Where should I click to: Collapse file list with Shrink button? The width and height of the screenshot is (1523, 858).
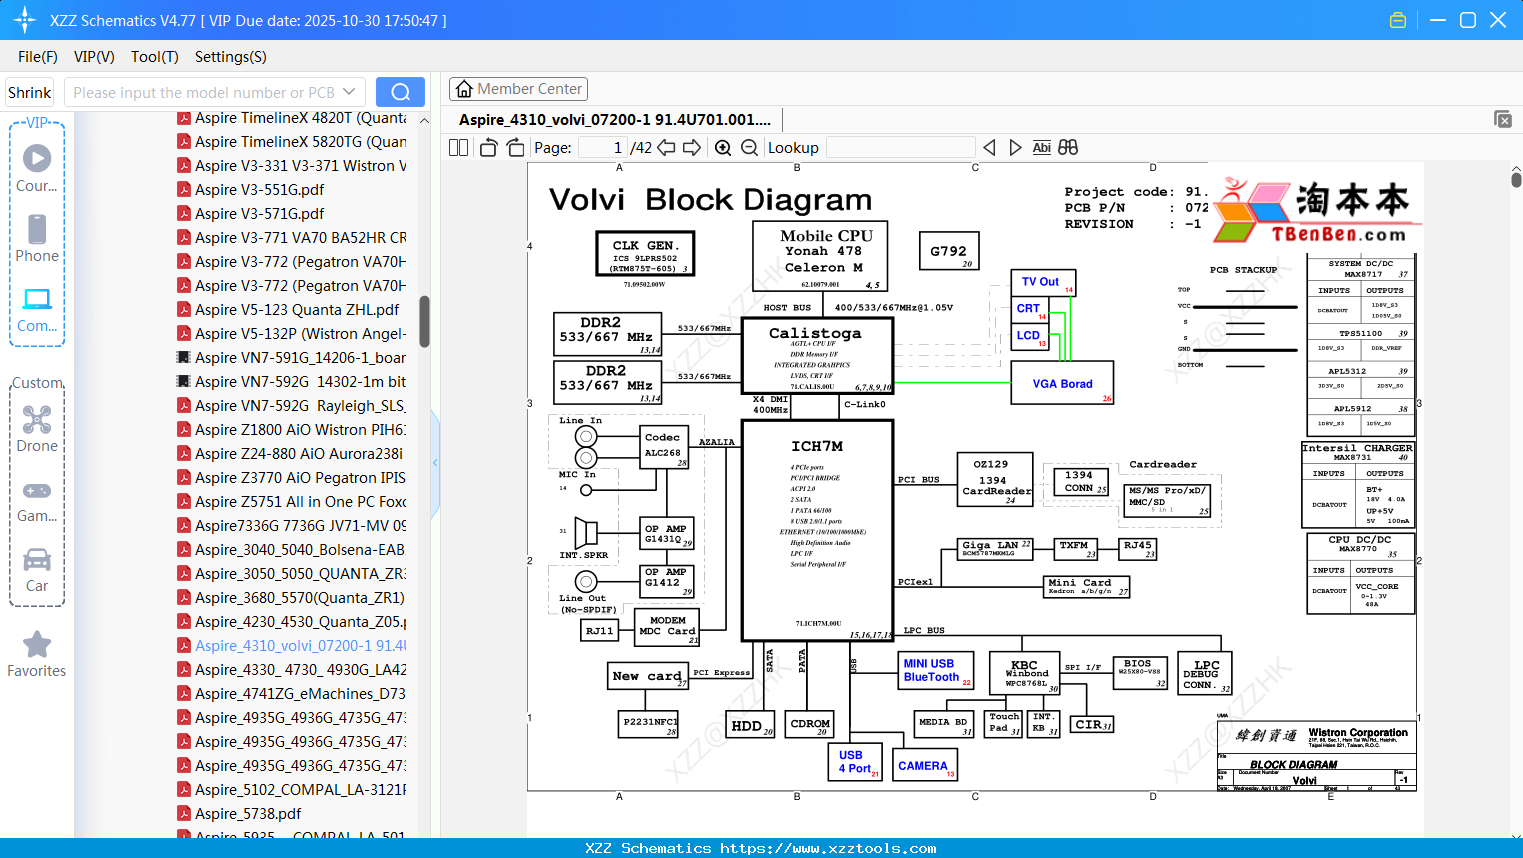coord(29,92)
